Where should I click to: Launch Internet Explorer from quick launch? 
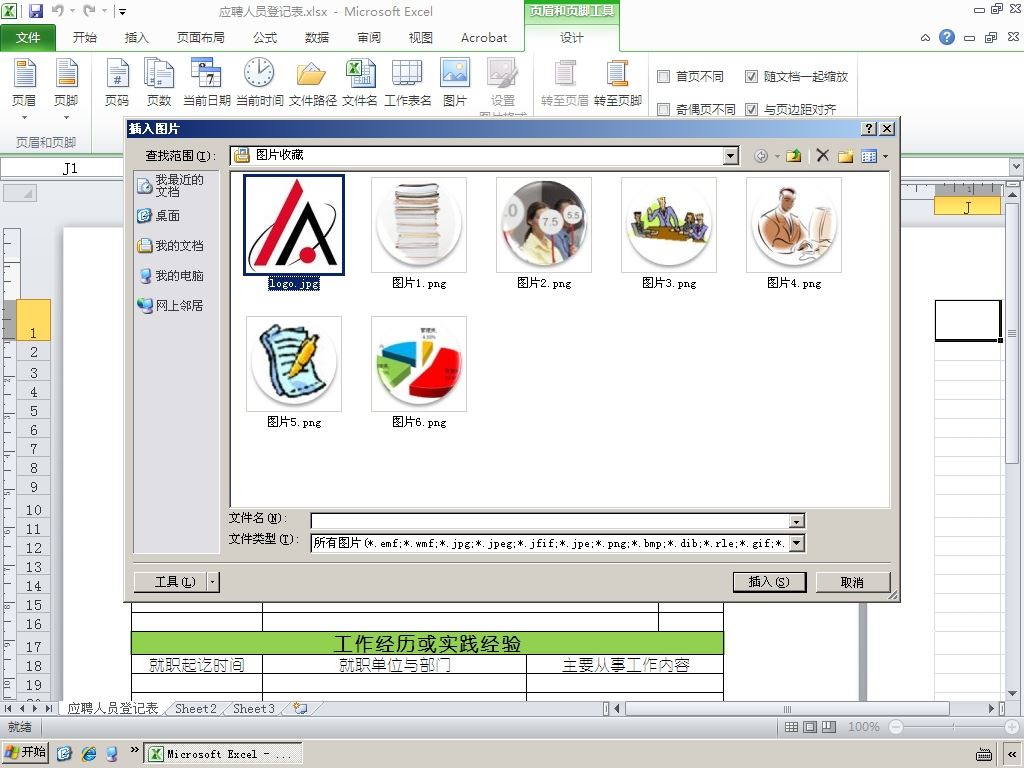(89, 754)
